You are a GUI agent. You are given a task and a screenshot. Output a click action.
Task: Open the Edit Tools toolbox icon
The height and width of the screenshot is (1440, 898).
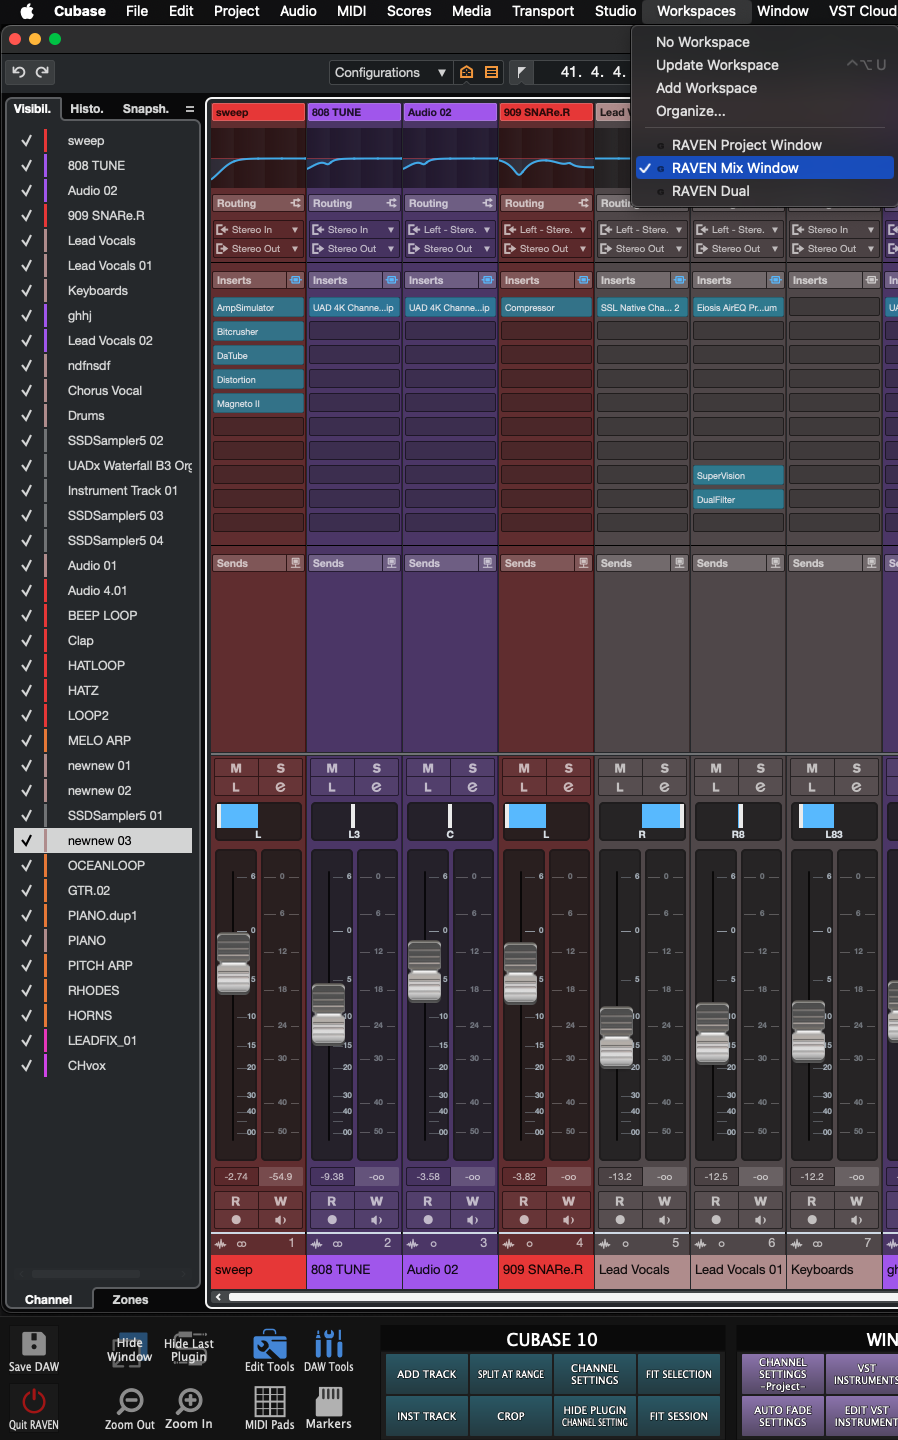coord(270,1343)
